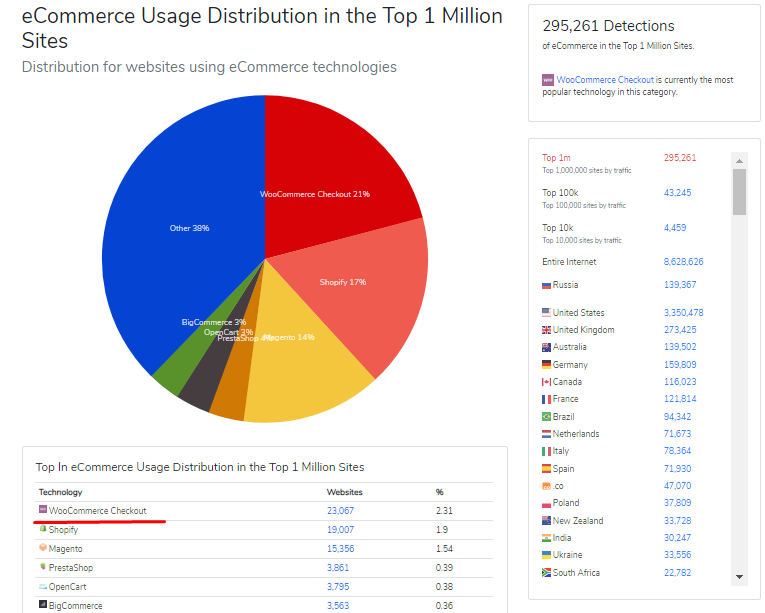Click the Ukraine flag icon

click(x=546, y=555)
